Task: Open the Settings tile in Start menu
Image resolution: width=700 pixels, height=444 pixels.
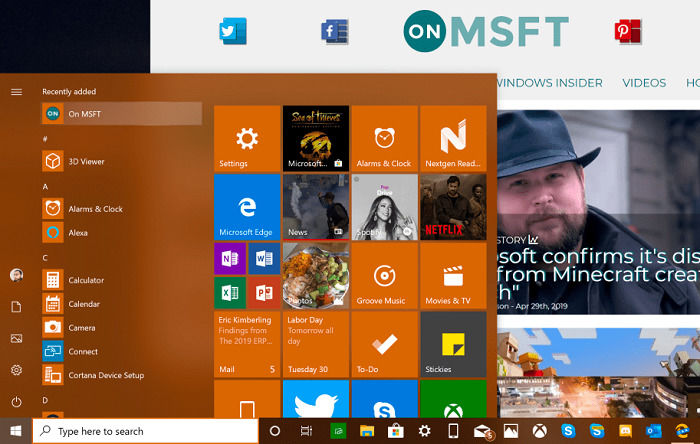Action: [x=247, y=138]
